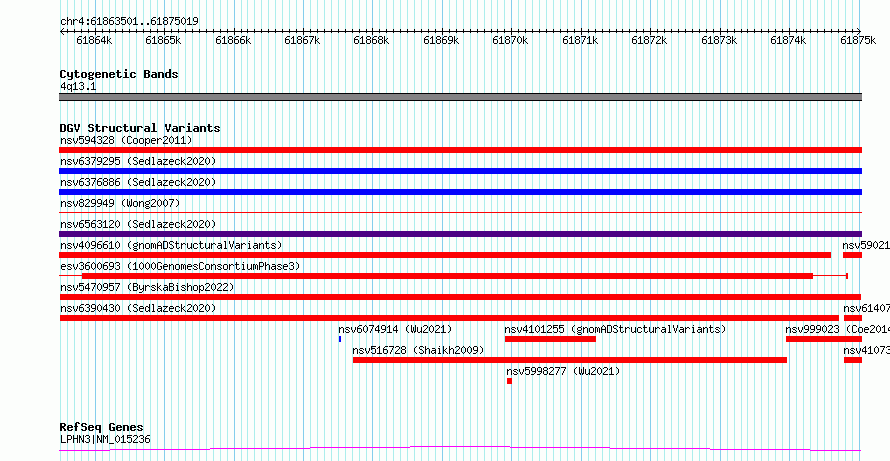The image size is (890, 461).
Task: Open the nsv5998277 (Wu2021) variant label
Action: [564, 371]
